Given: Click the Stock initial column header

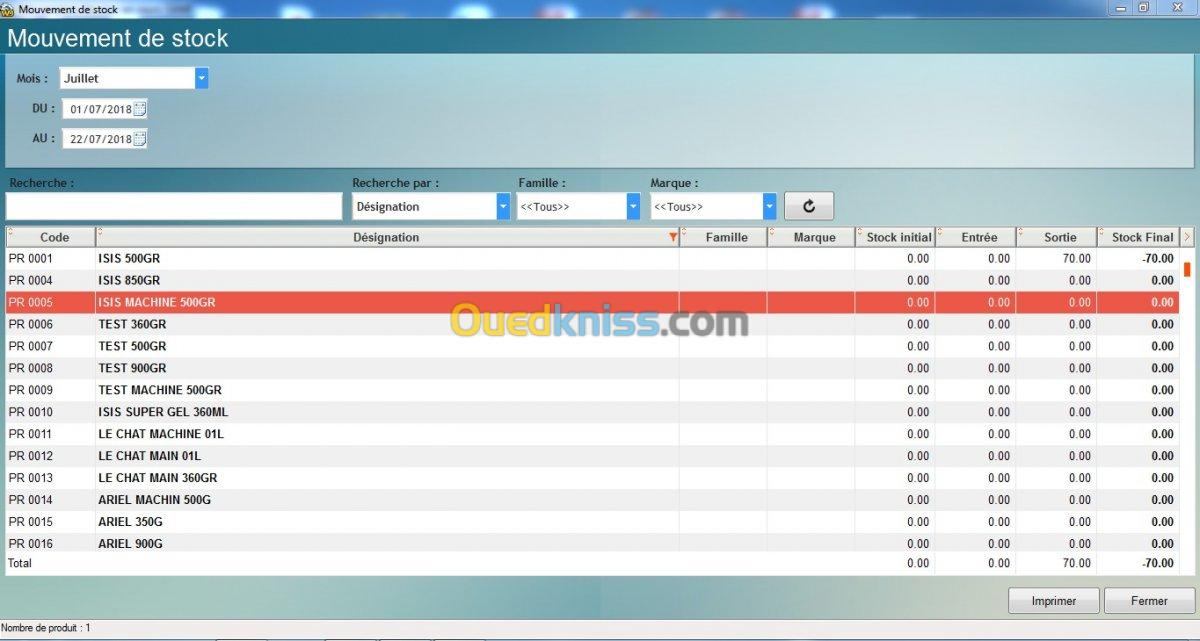Looking at the screenshot, I should click(898, 237).
